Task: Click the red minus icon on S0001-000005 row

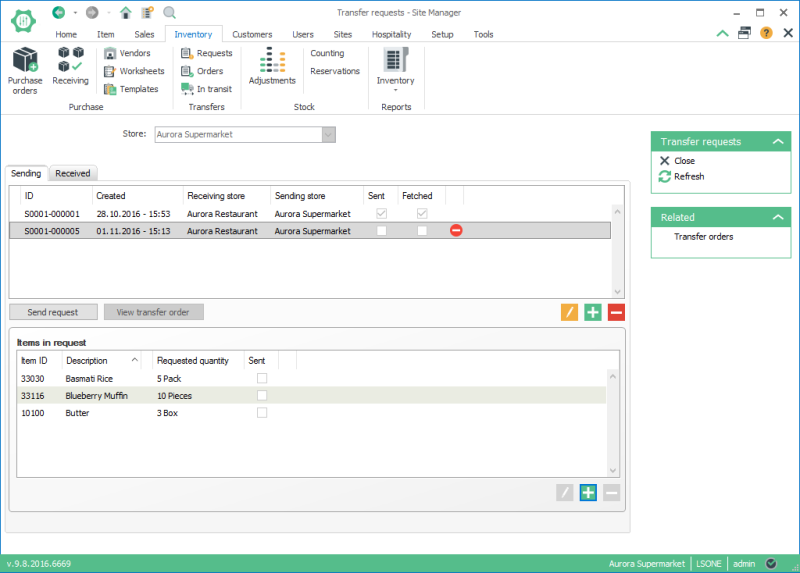Action: point(456,231)
